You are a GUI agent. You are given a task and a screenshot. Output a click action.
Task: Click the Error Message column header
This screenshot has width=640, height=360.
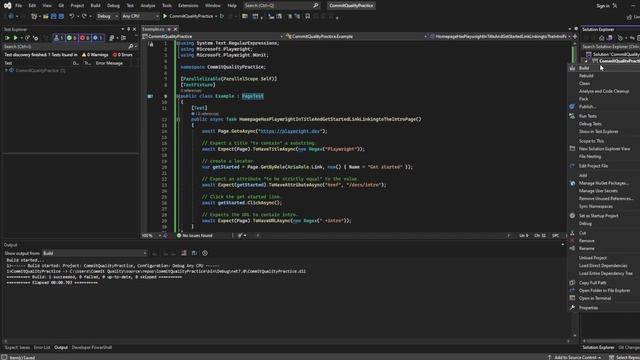109,63
